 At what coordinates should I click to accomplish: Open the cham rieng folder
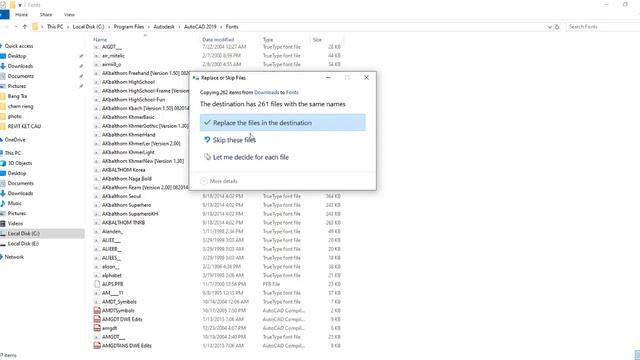tap(20, 106)
